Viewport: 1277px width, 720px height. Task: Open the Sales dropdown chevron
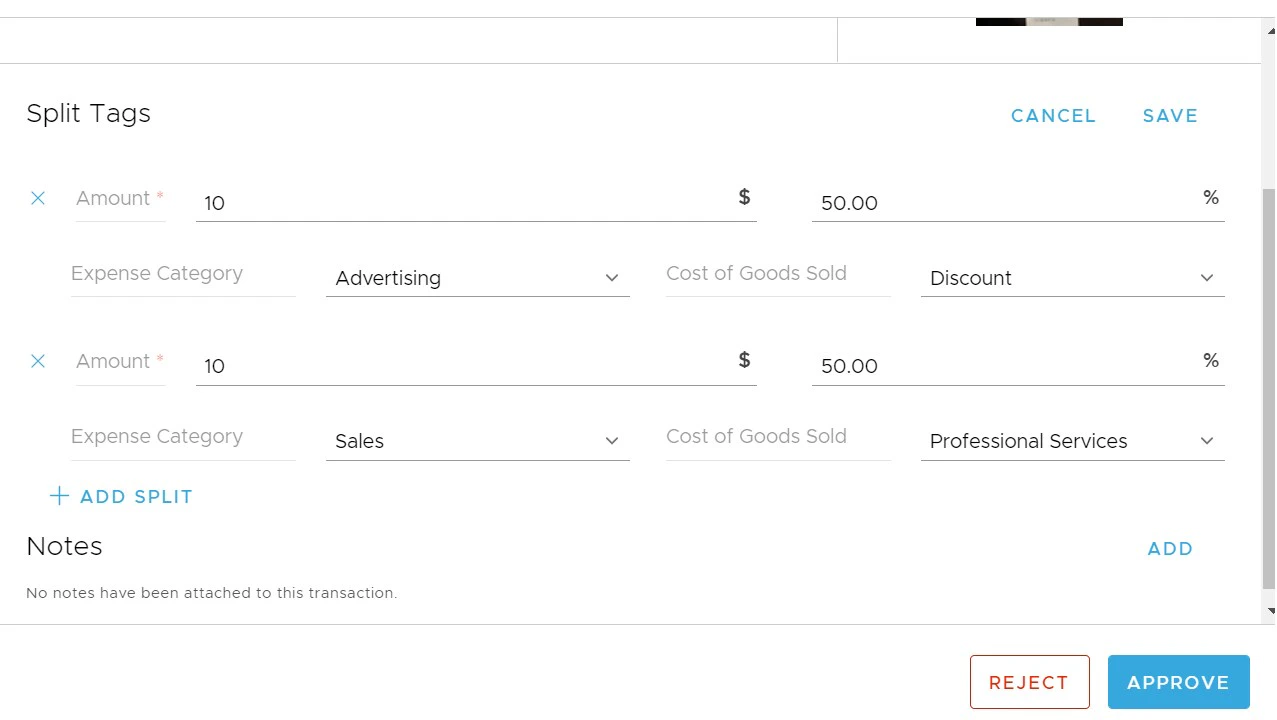tap(611, 441)
